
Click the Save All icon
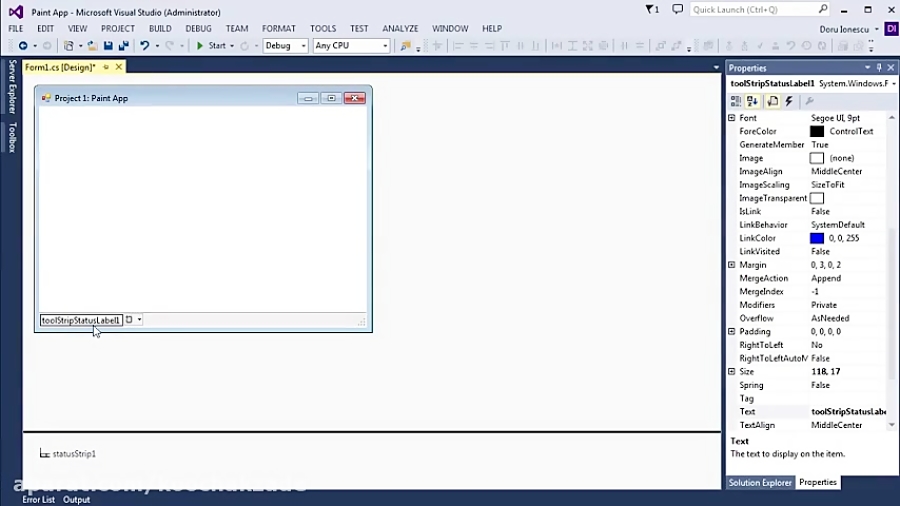pos(123,46)
